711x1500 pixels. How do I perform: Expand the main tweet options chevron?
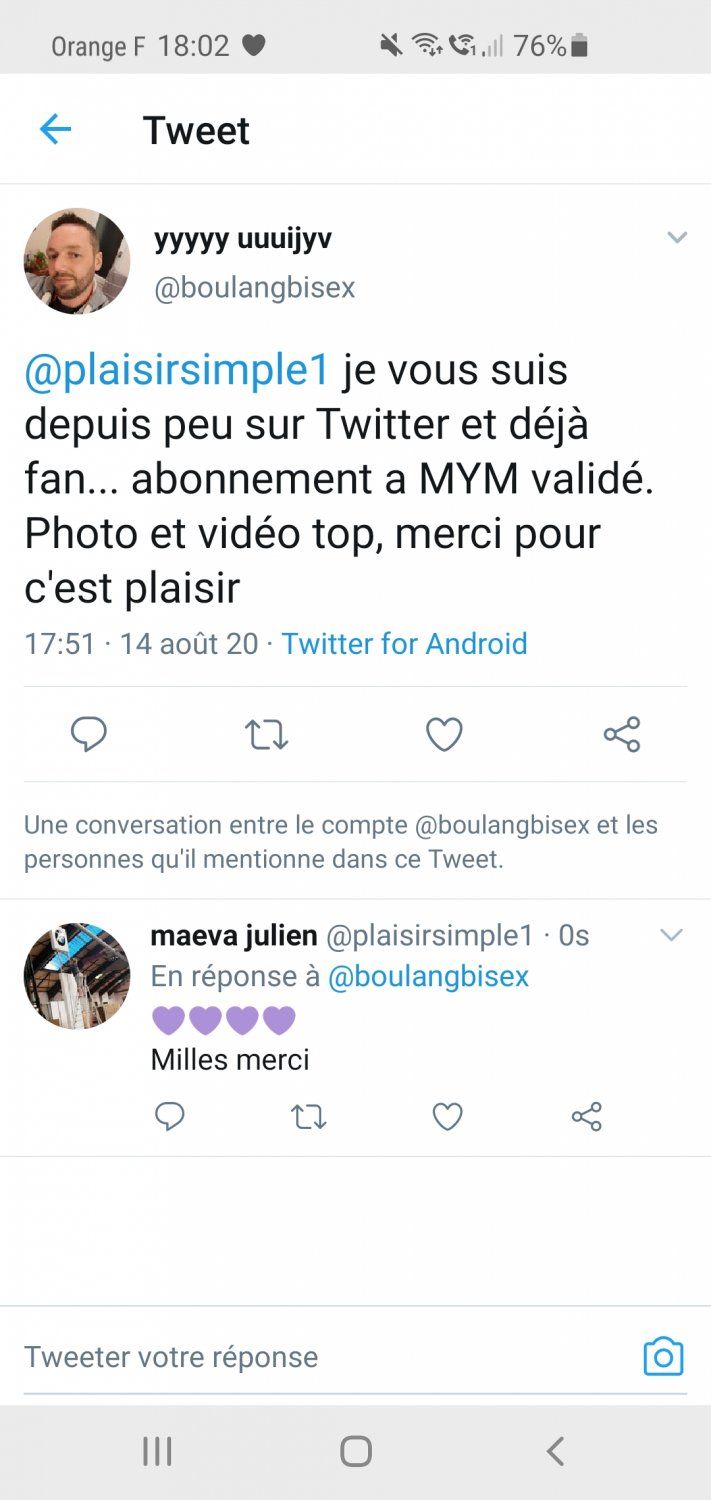click(677, 238)
